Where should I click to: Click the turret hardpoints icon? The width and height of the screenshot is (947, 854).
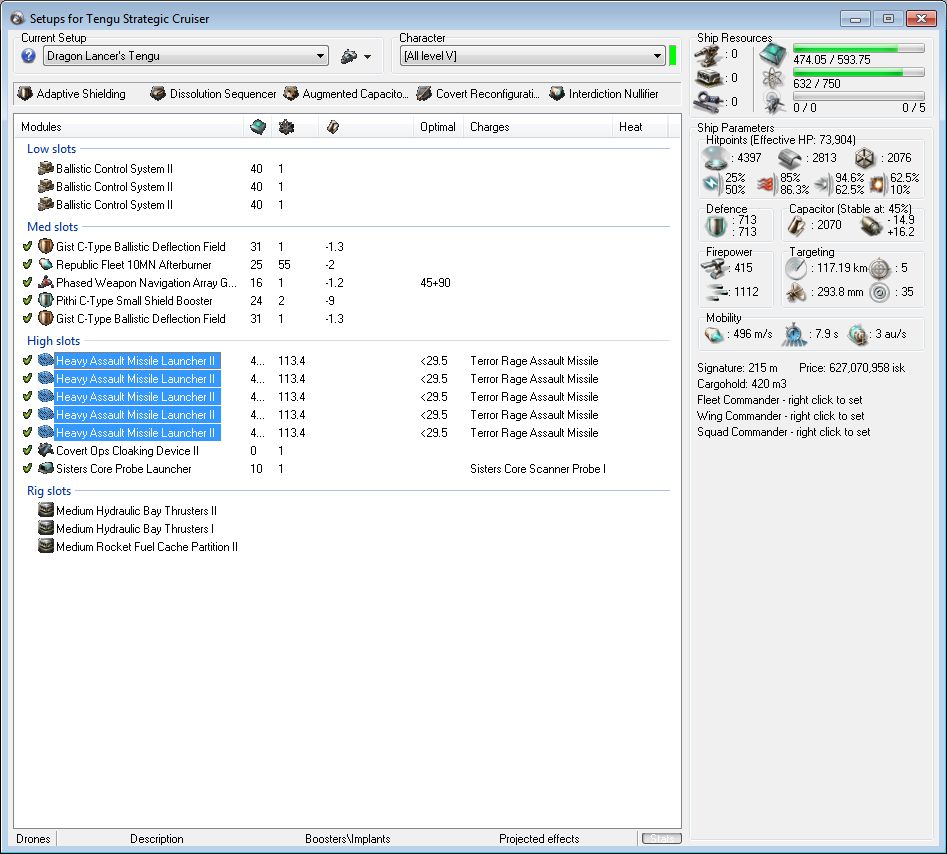point(707,55)
